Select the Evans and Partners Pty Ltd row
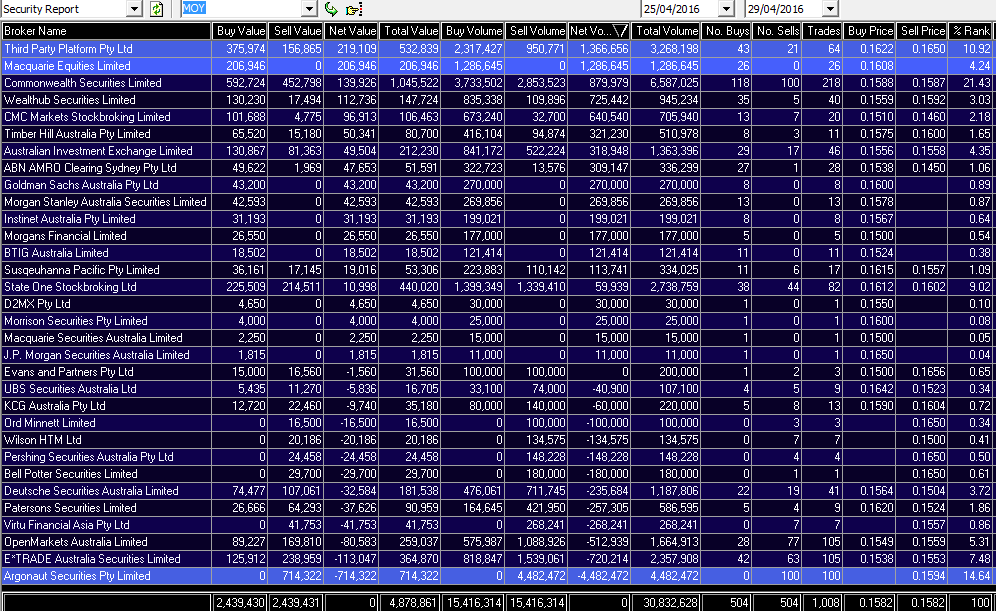The width and height of the screenshot is (996, 611). pyautogui.click(x=497, y=372)
